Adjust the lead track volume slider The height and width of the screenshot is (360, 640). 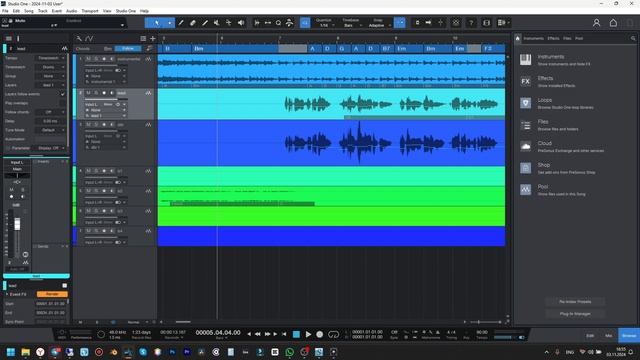[x=106, y=99]
